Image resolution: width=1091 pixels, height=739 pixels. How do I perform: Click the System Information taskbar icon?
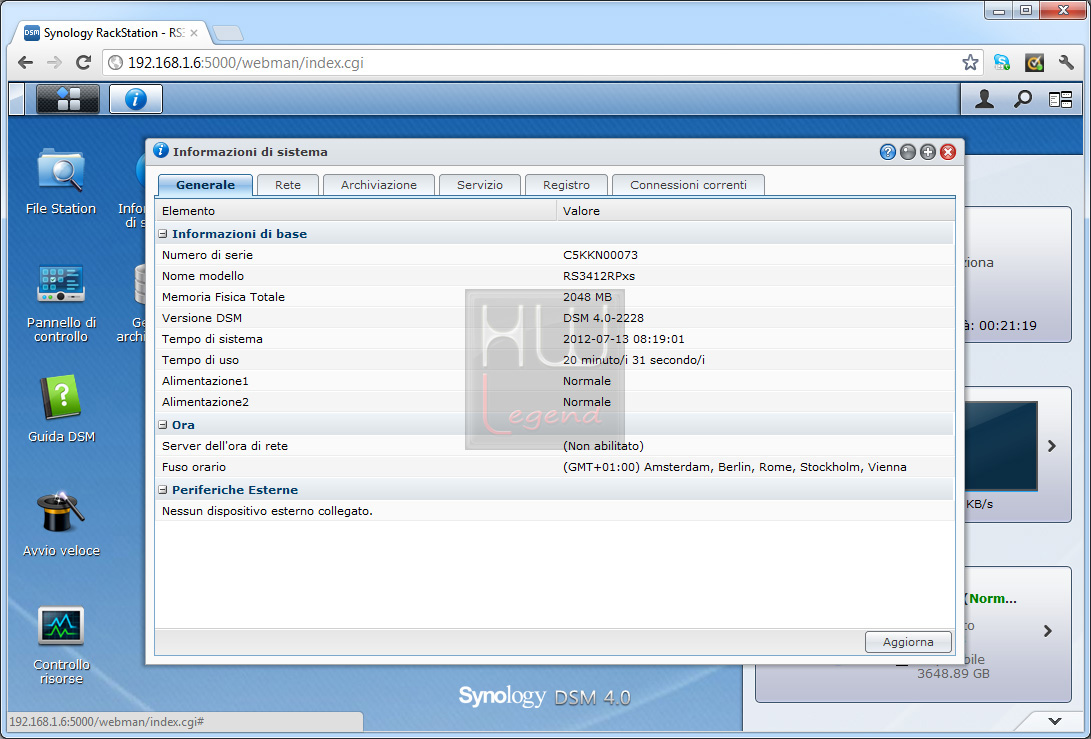136,99
